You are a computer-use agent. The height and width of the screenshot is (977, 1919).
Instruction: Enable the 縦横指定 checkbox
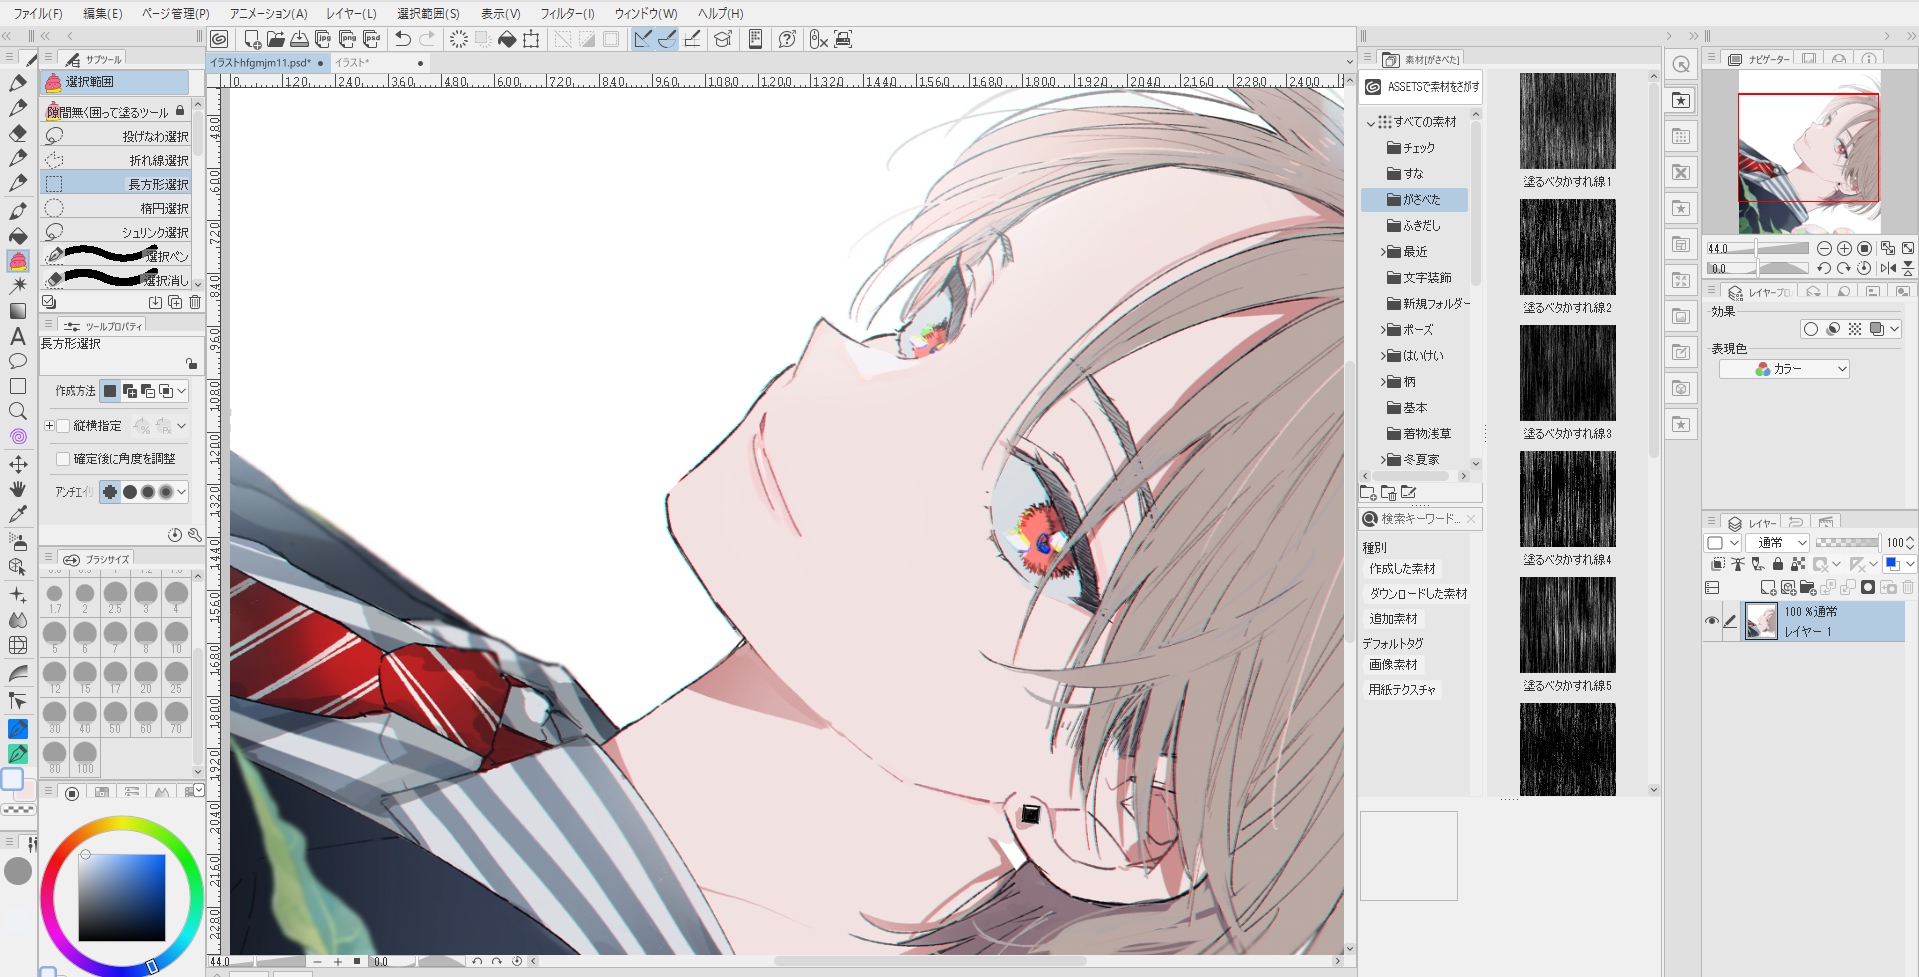(x=63, y=426)
